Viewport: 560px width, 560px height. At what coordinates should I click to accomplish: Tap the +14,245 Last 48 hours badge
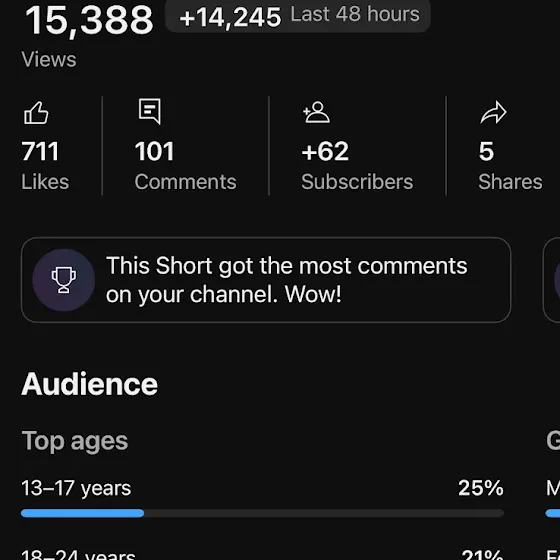(x=298, y=16)
